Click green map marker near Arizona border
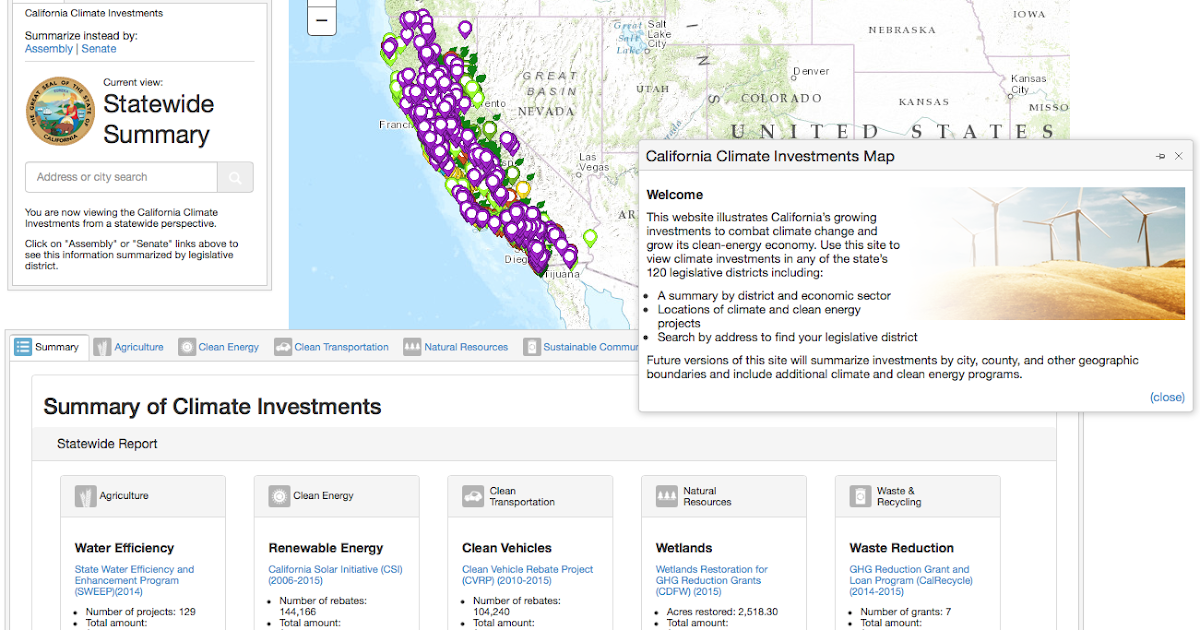 pos(590,238)
